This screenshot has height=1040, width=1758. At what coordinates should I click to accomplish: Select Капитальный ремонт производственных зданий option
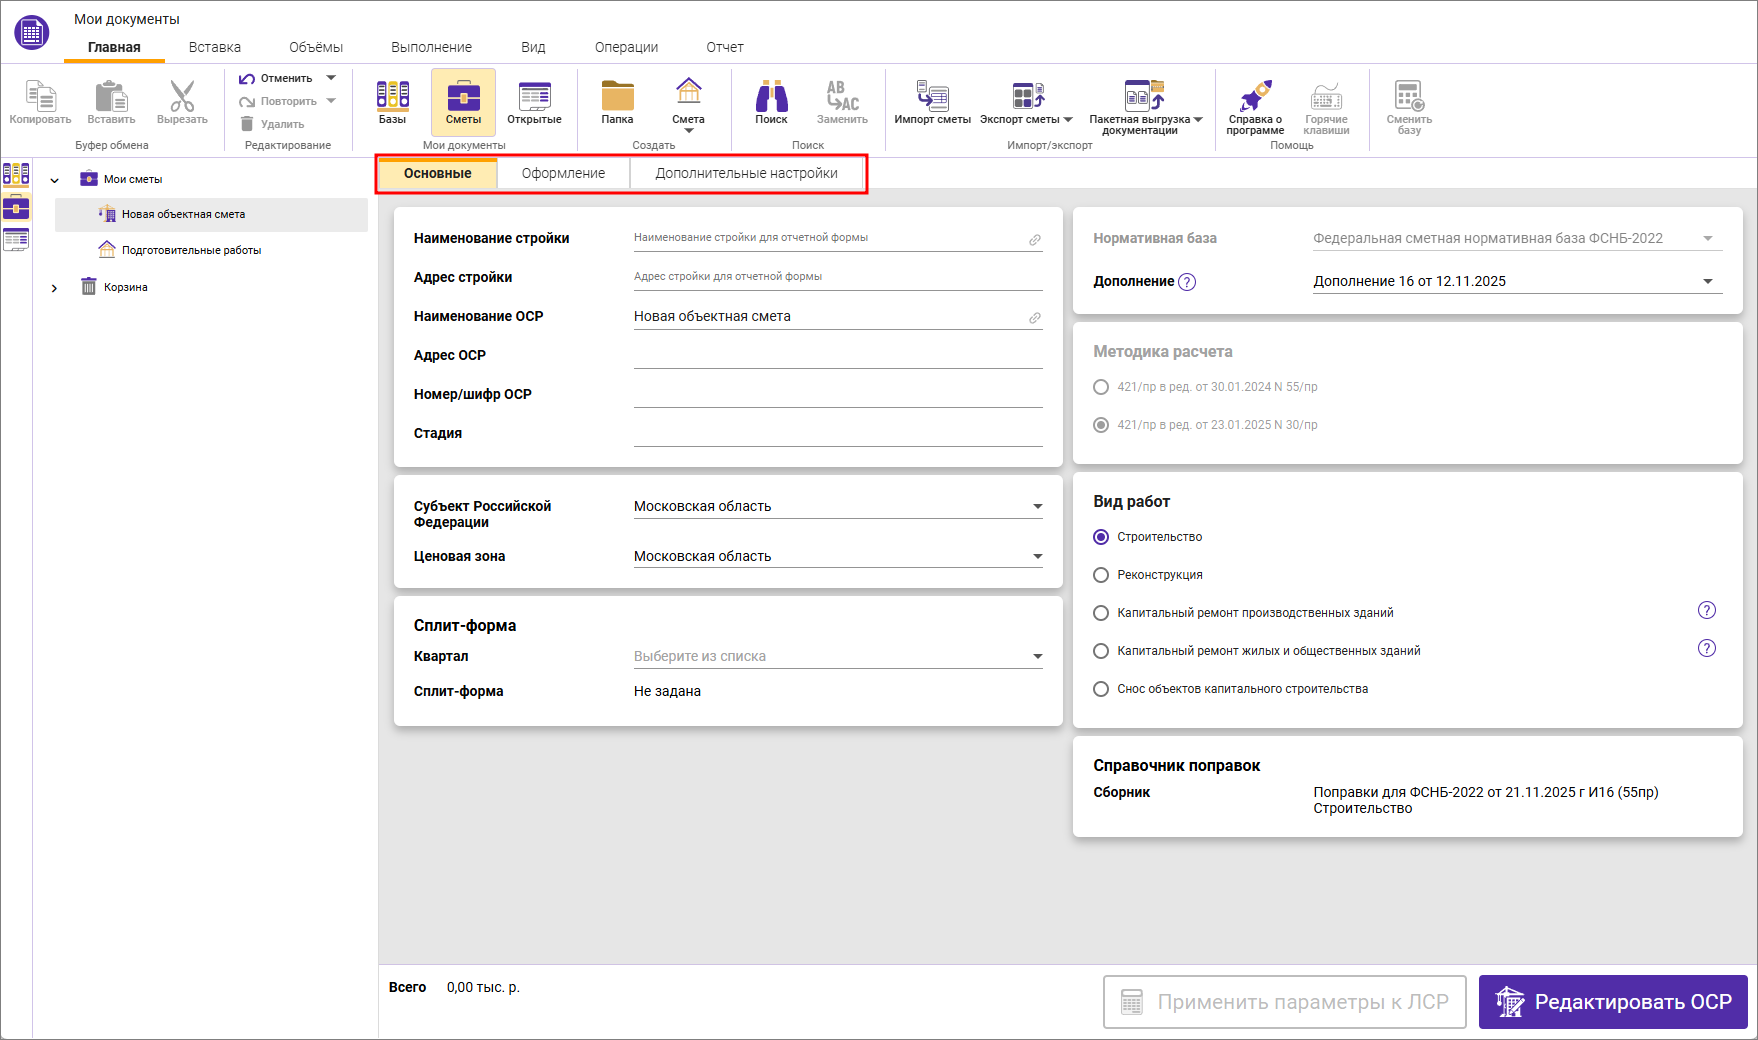(1101, 613)
